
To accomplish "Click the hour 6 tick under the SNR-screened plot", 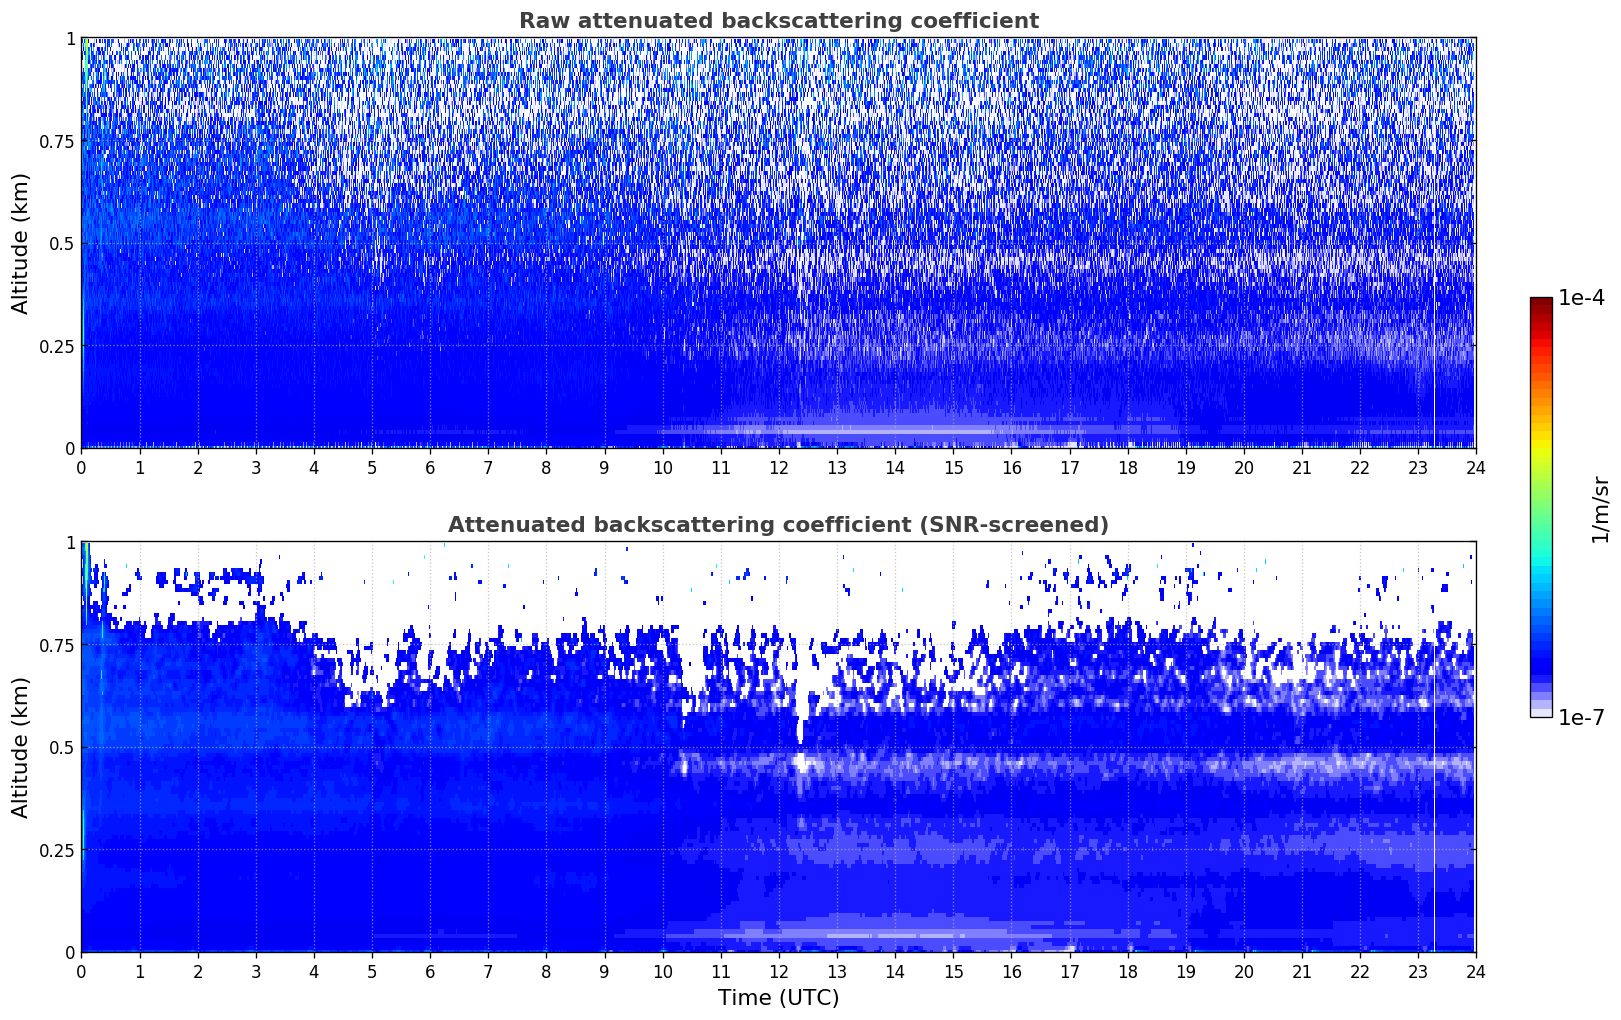I will tap(430, 971).
